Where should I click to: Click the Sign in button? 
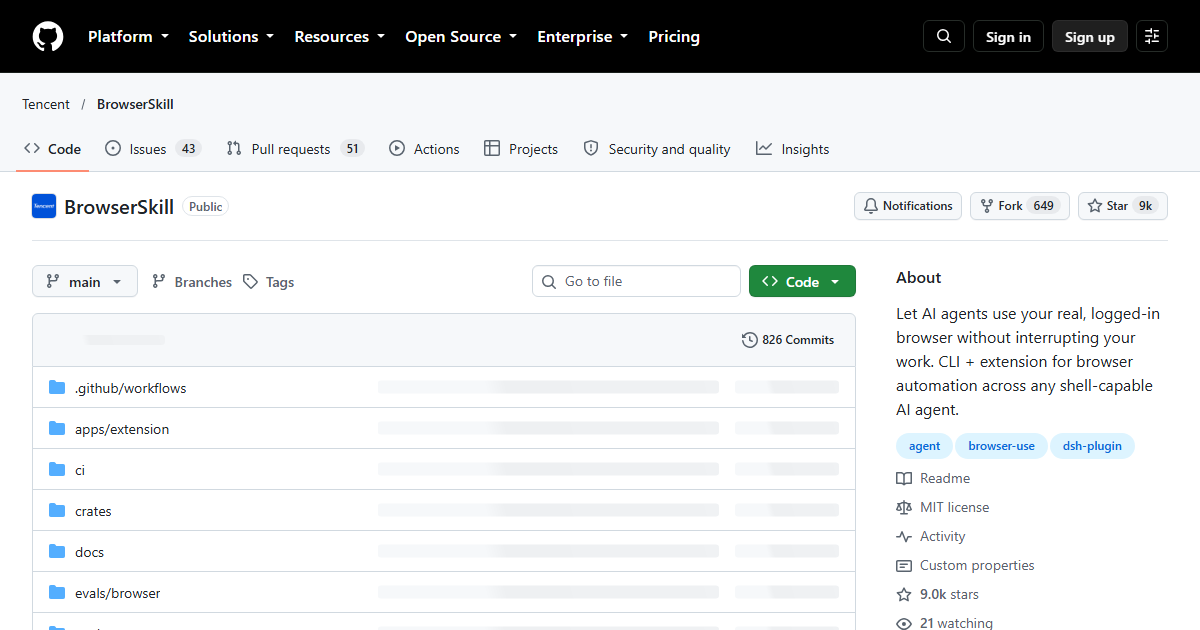(1008, 37)
